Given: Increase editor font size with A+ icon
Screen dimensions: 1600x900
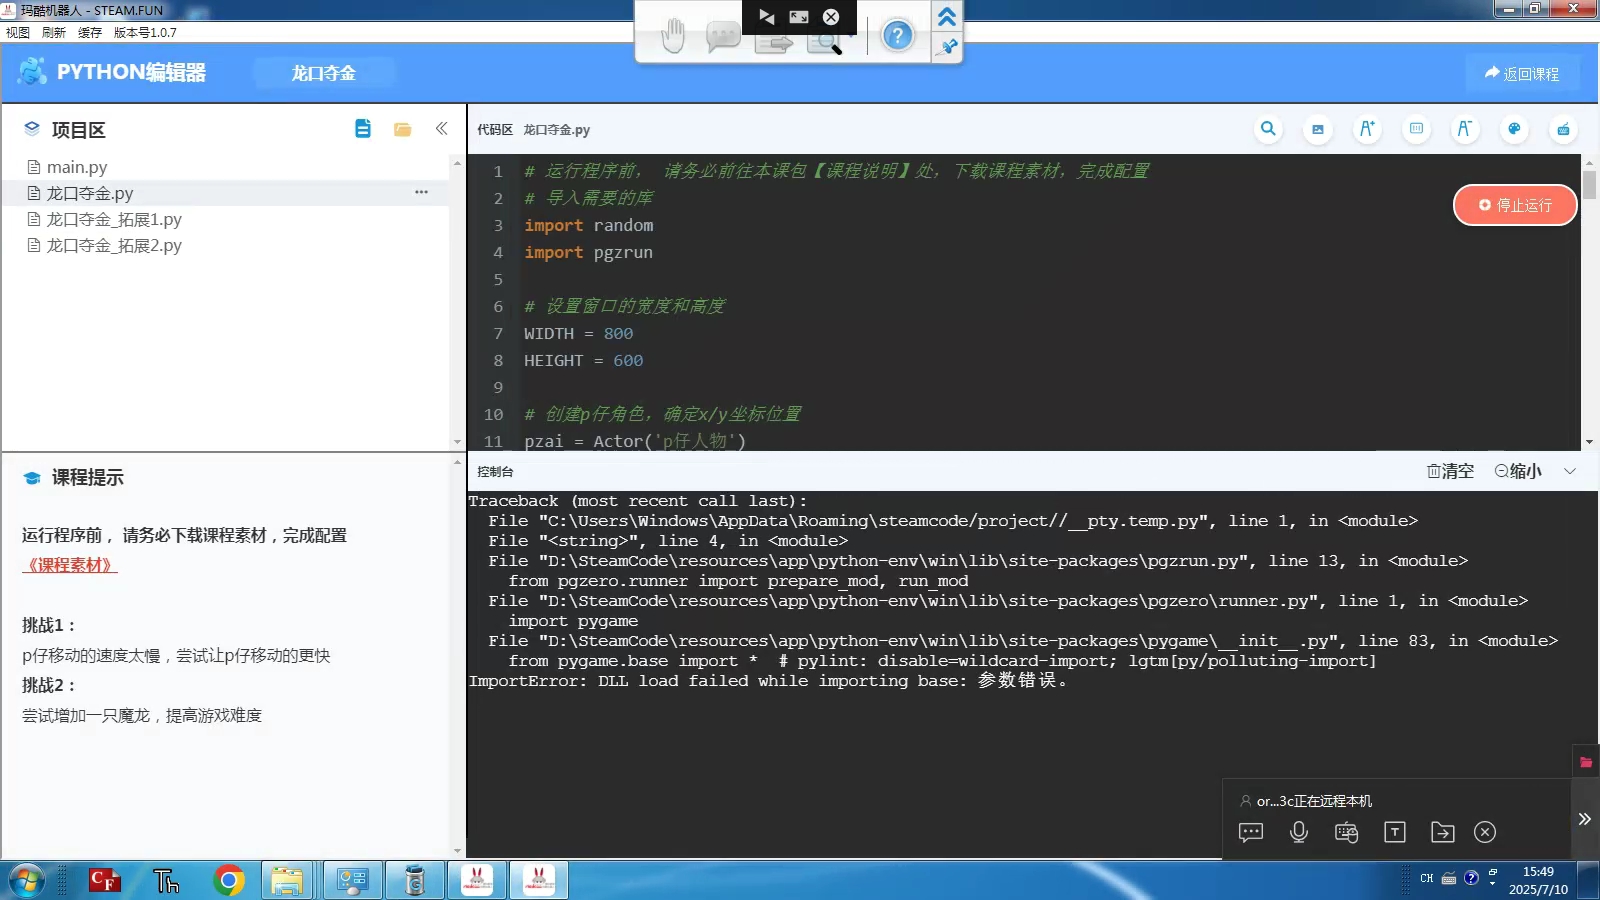Looking at the screenshot, I should point(1366,129).
